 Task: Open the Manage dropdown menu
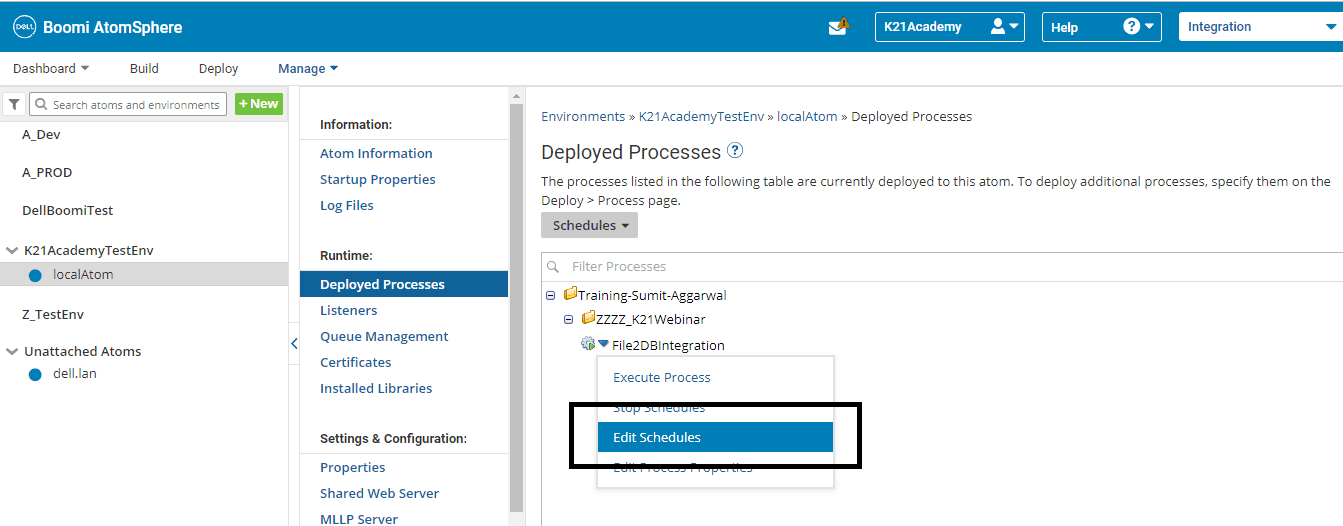click(308, 68)
